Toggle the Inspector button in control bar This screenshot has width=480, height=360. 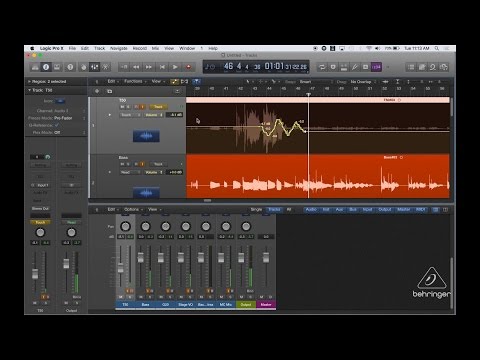pos(46,67)
